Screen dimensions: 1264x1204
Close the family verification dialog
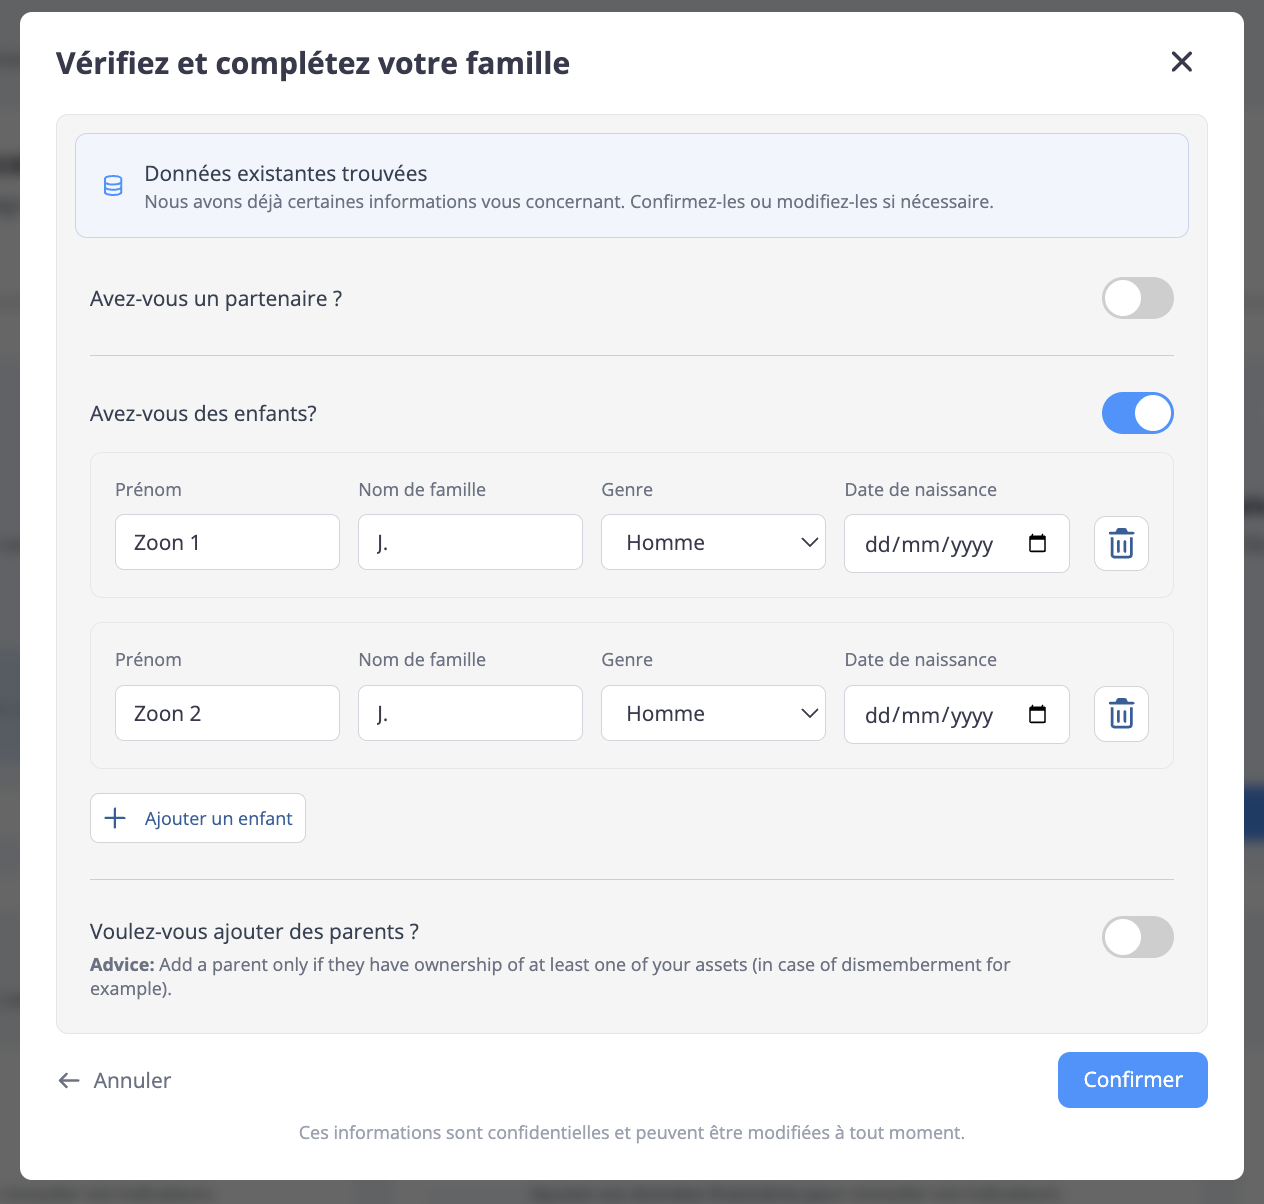tap(1181, 62)
